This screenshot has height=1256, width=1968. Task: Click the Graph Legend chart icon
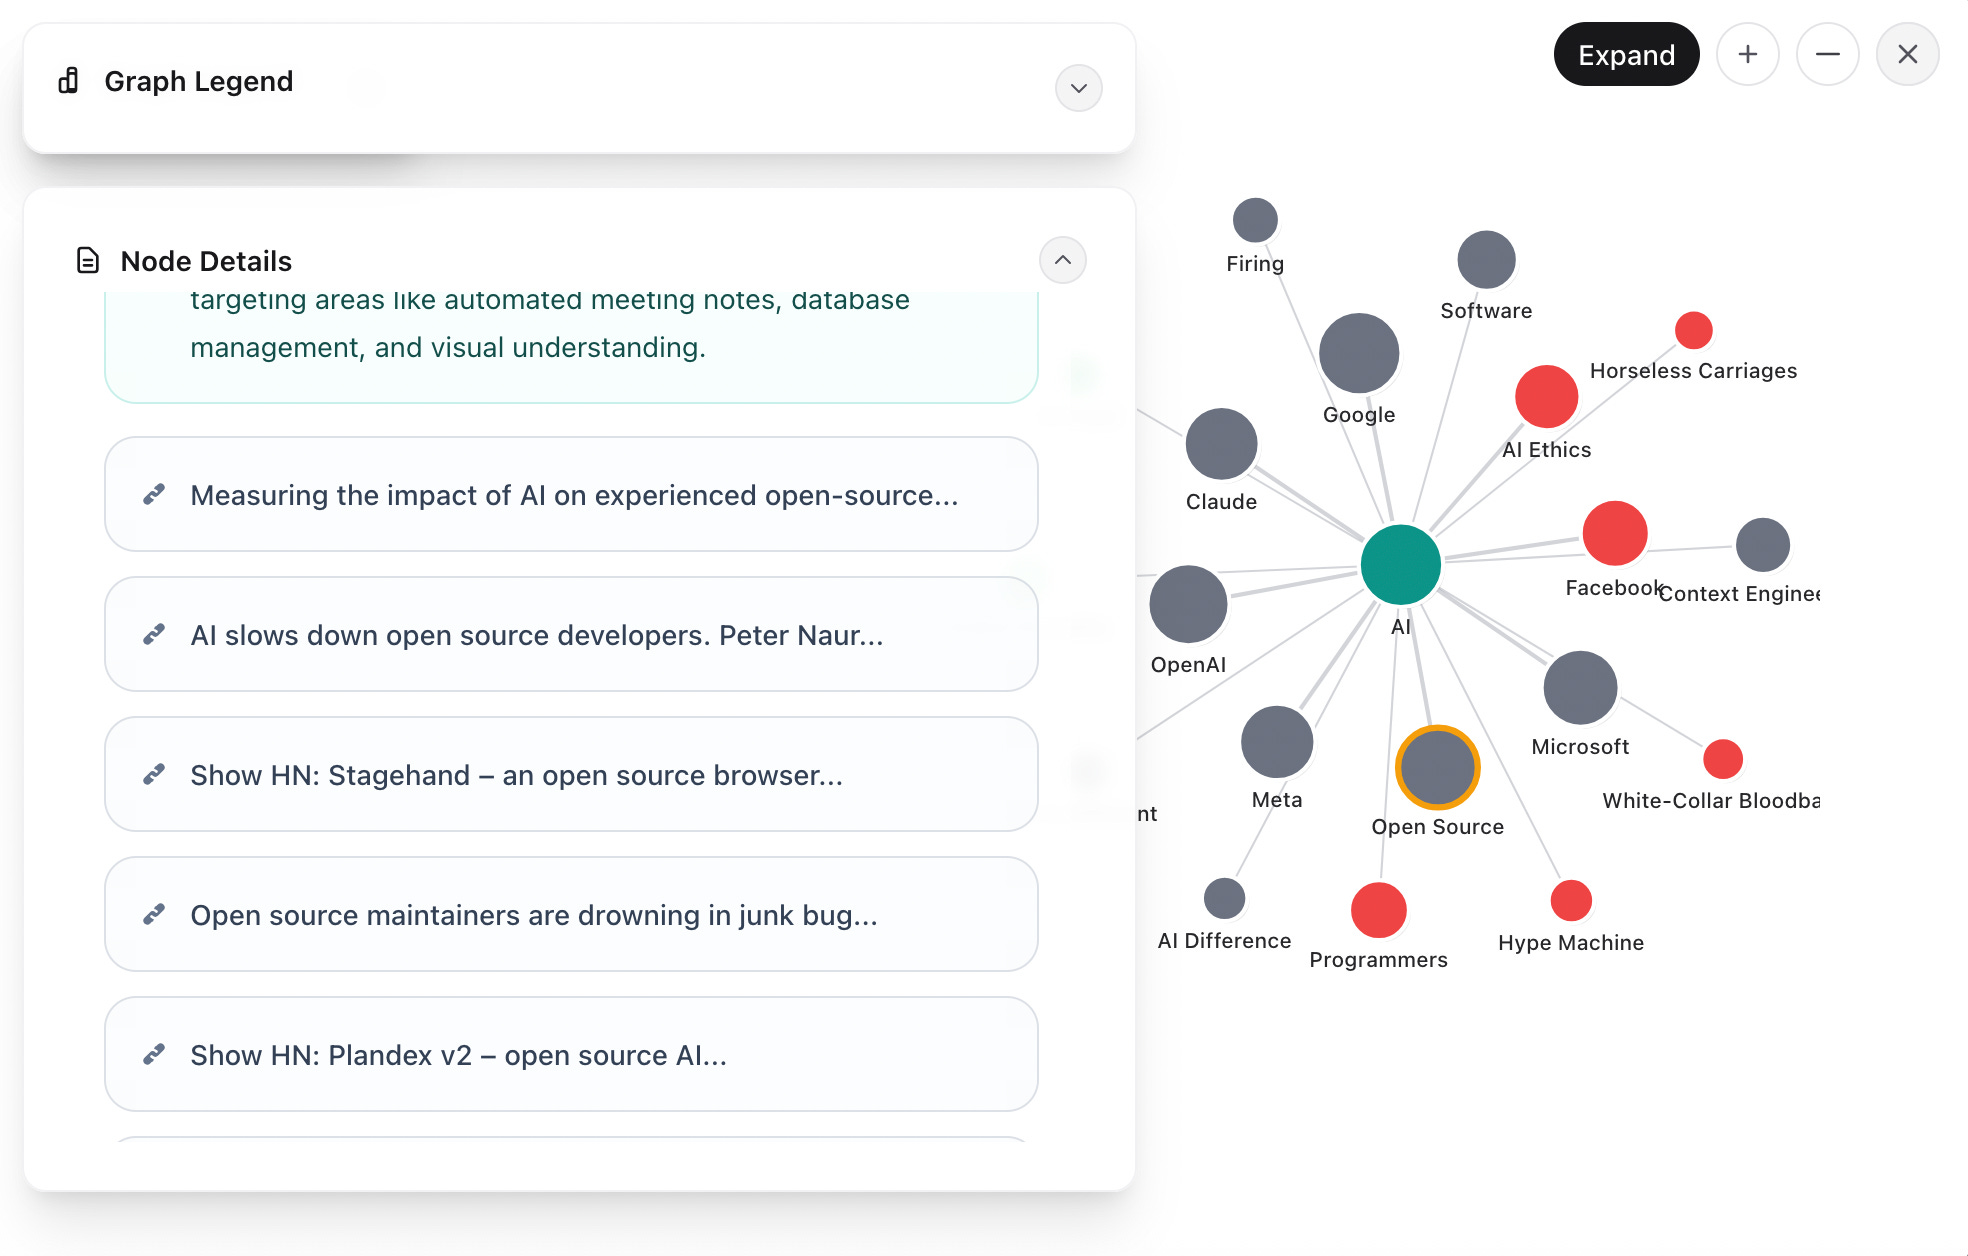pos(68,81)
